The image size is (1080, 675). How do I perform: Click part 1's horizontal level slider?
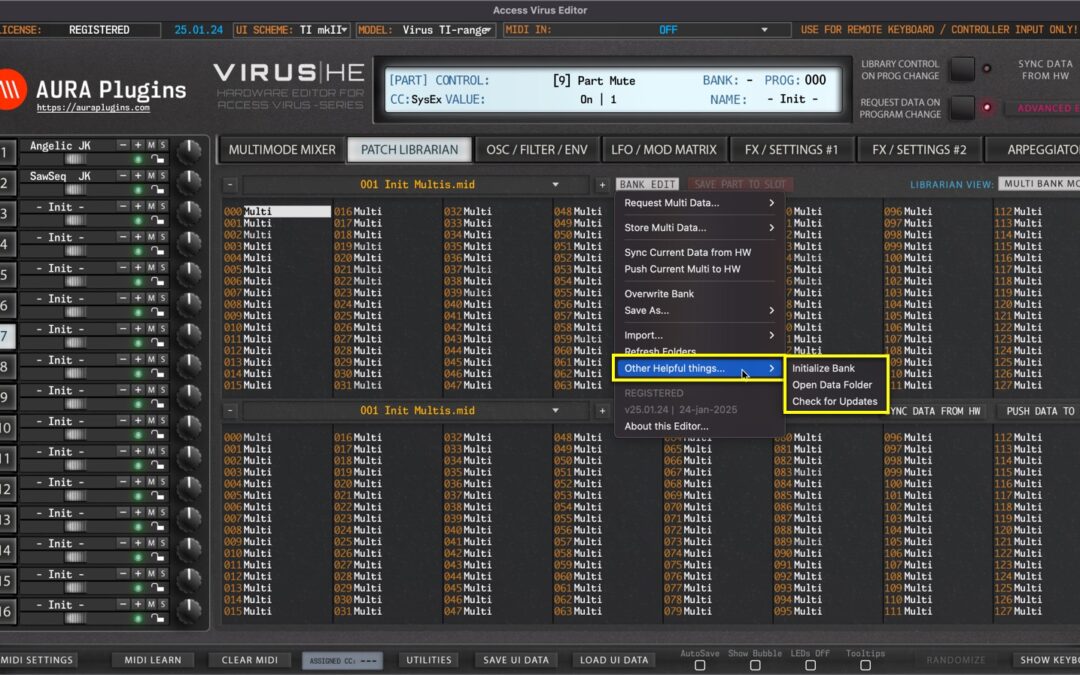coord(76,160)
